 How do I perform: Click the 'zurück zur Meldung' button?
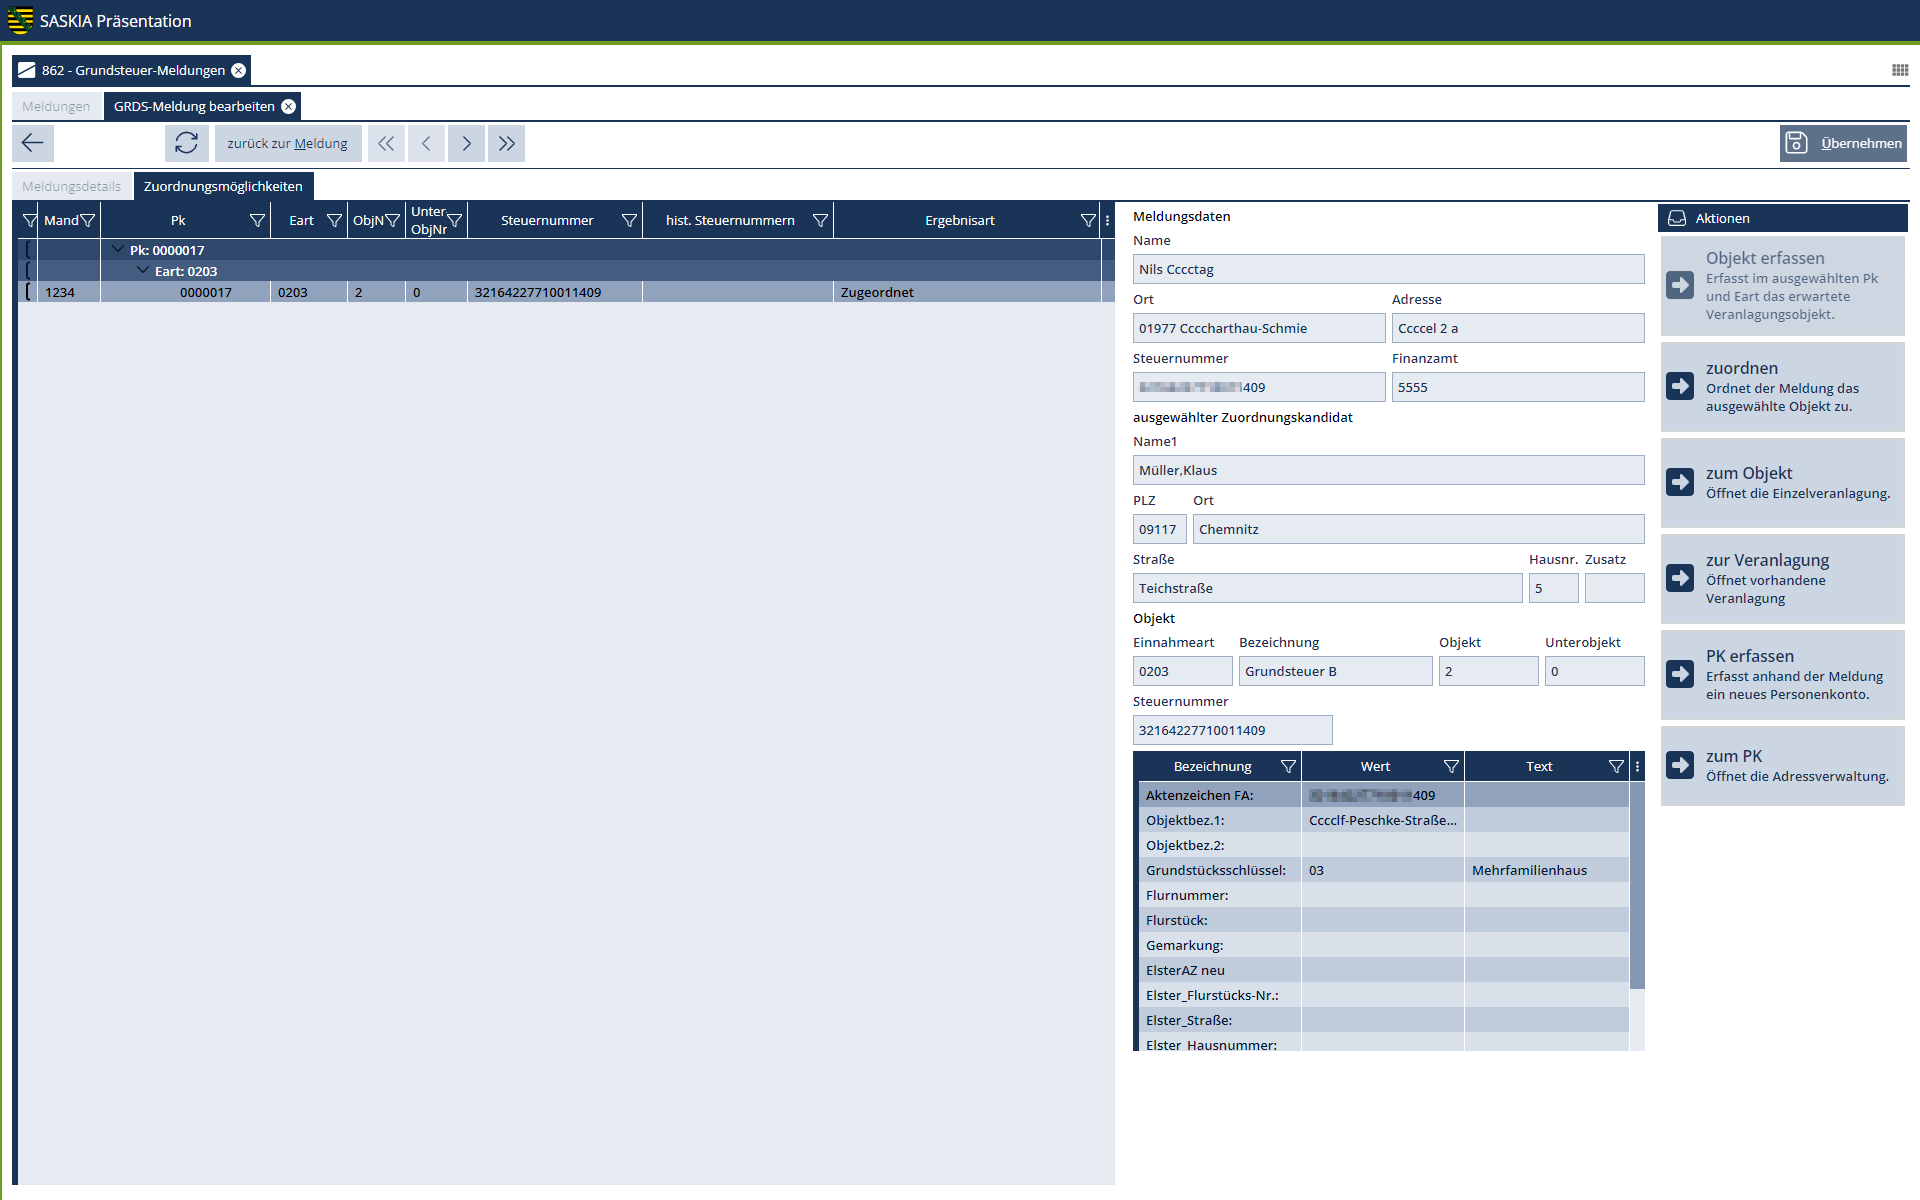coord(287,143)
